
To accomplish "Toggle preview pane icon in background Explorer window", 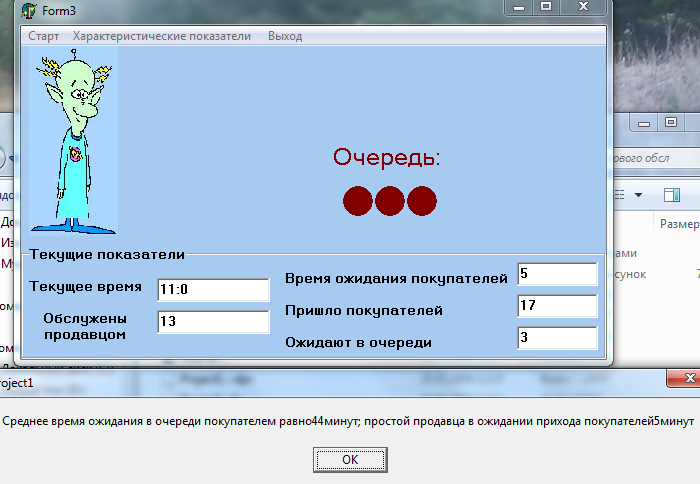I will [671, 195].
